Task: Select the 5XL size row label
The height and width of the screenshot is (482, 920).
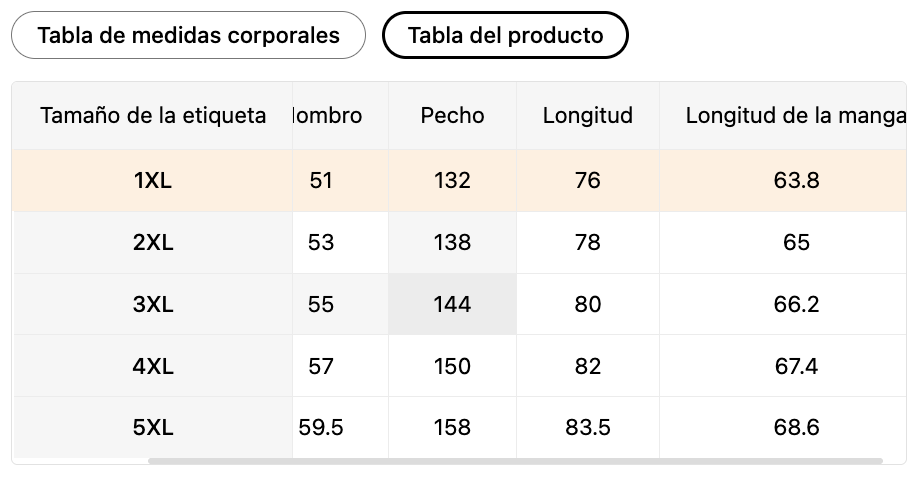Action: point(153,427)
